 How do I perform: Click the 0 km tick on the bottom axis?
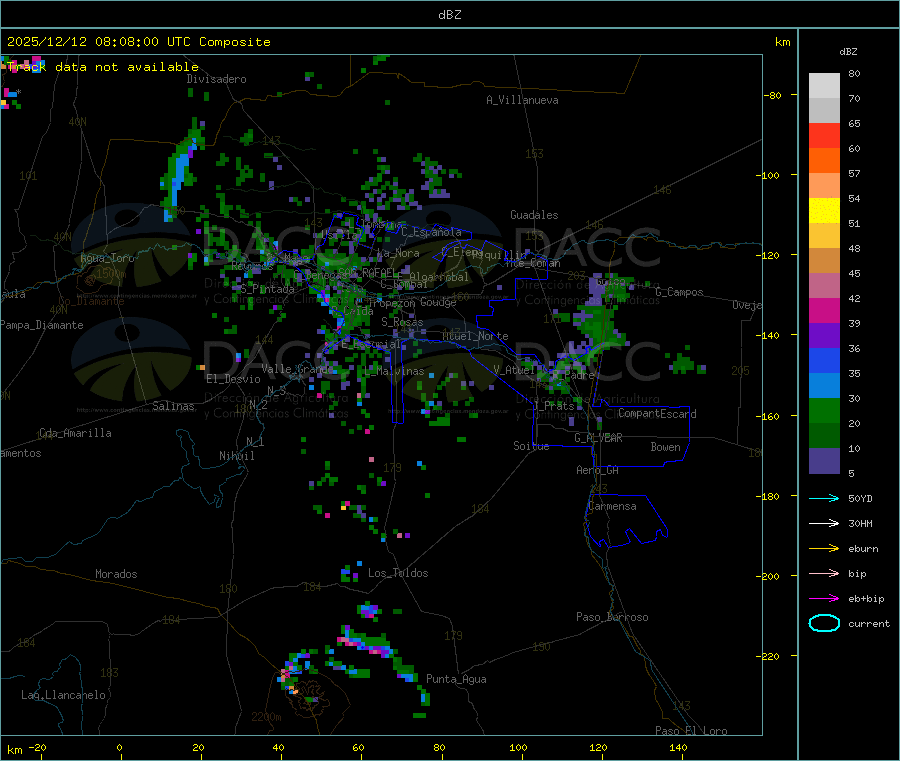(x=119, y=747)
